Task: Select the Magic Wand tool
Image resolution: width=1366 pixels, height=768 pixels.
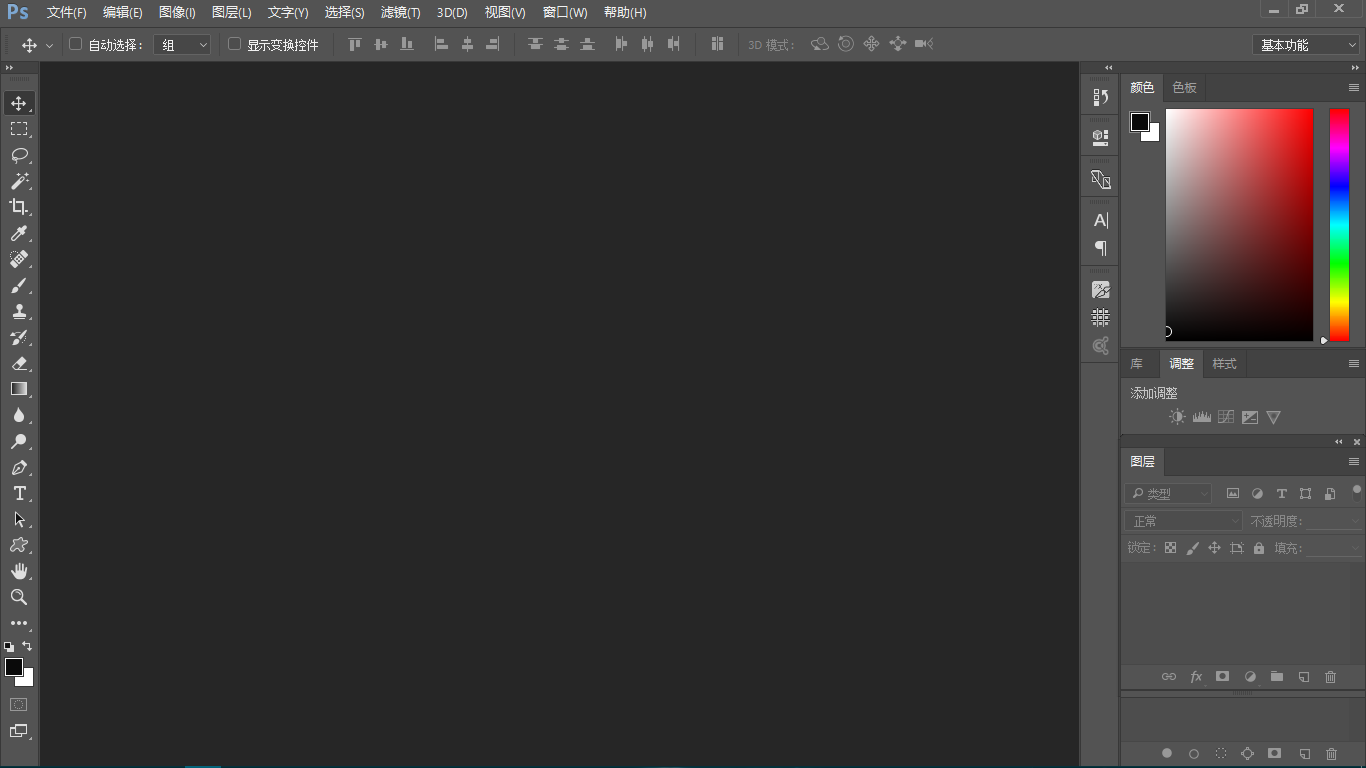Action: [x=19, y=181]
